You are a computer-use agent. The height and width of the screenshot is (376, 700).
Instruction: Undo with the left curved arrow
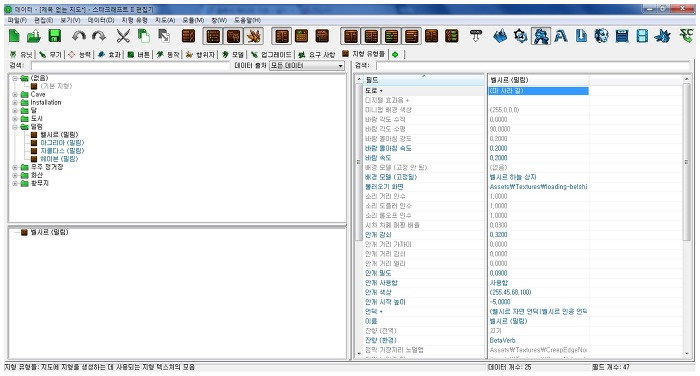(79, 36)
